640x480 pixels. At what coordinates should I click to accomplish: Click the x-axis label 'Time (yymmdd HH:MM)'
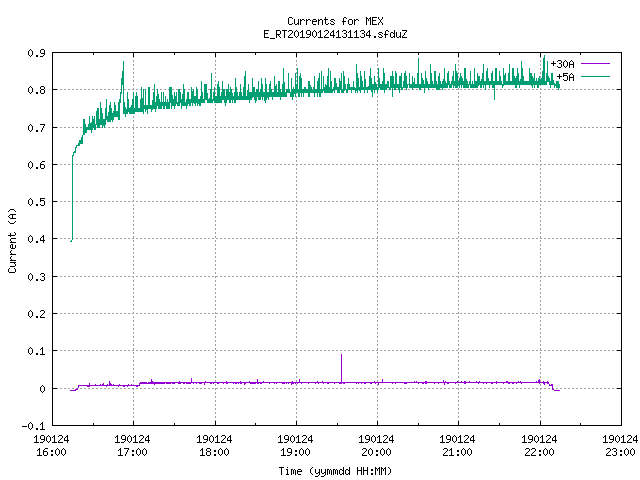click(335, 471)
